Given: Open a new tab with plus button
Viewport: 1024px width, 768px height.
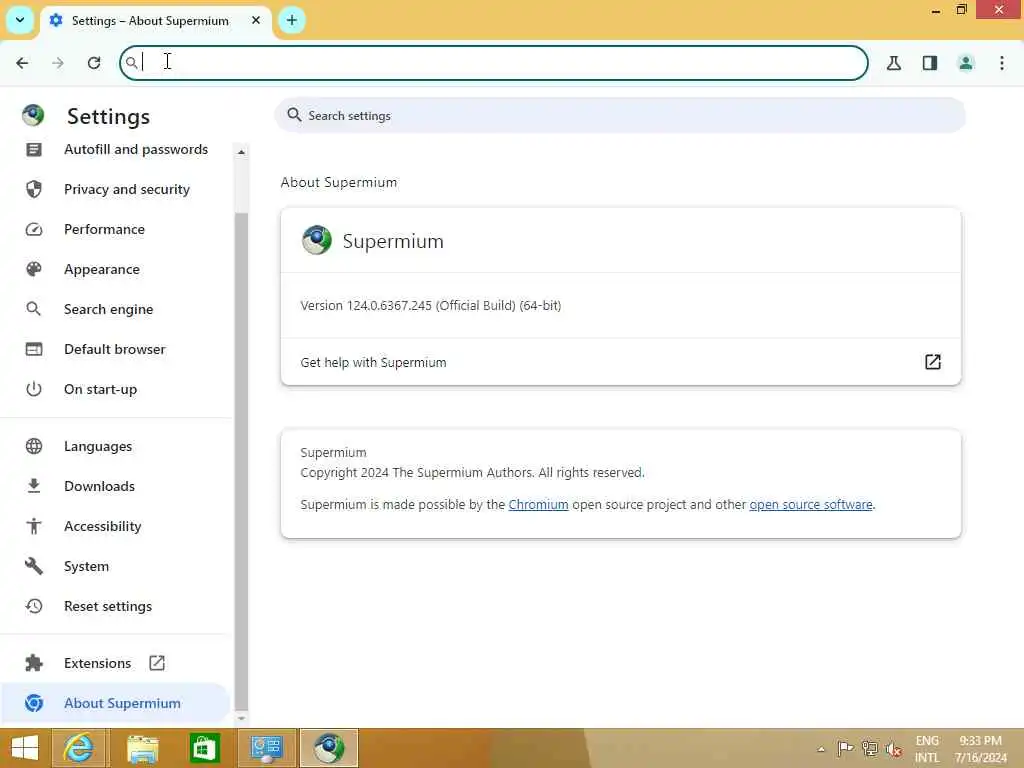Looking at the screenshot, I should pyautogui.click(x=292, y=20).
